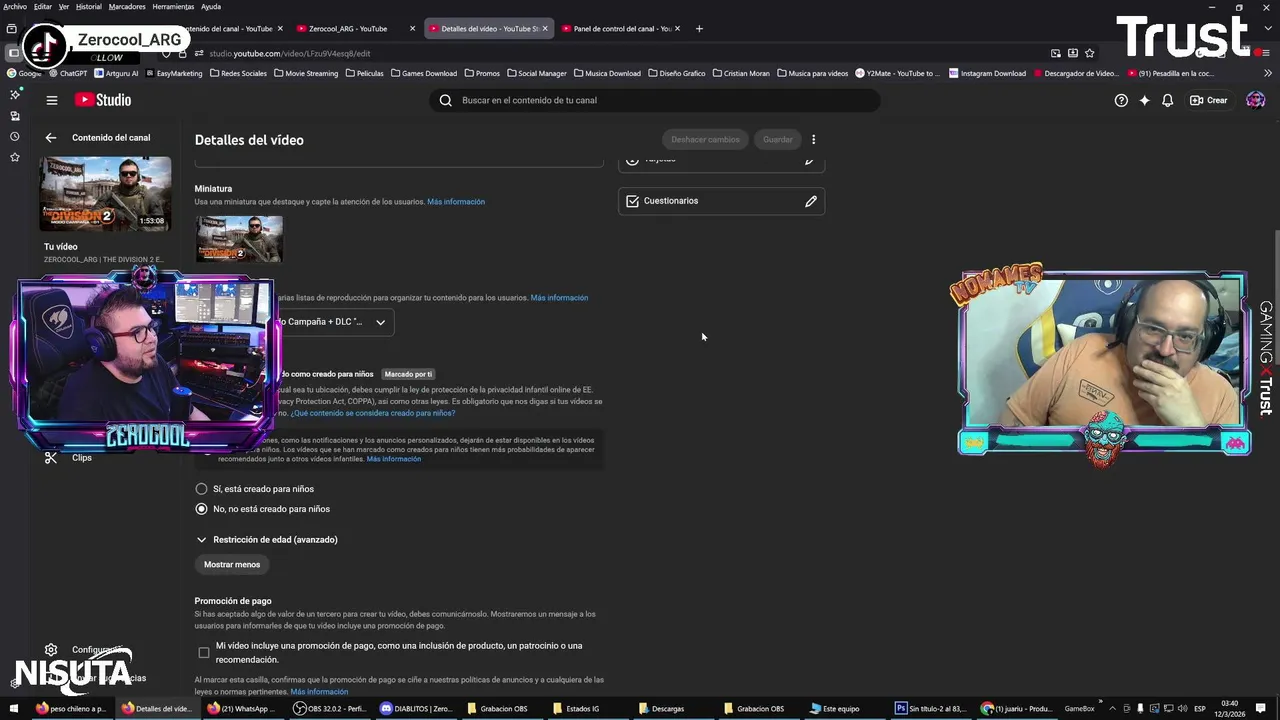The height and width of the screenshot is (720, 1280).
Task: Open the '¿Qué contenido se considera creado para niños?' link
Action: [372, 413]
